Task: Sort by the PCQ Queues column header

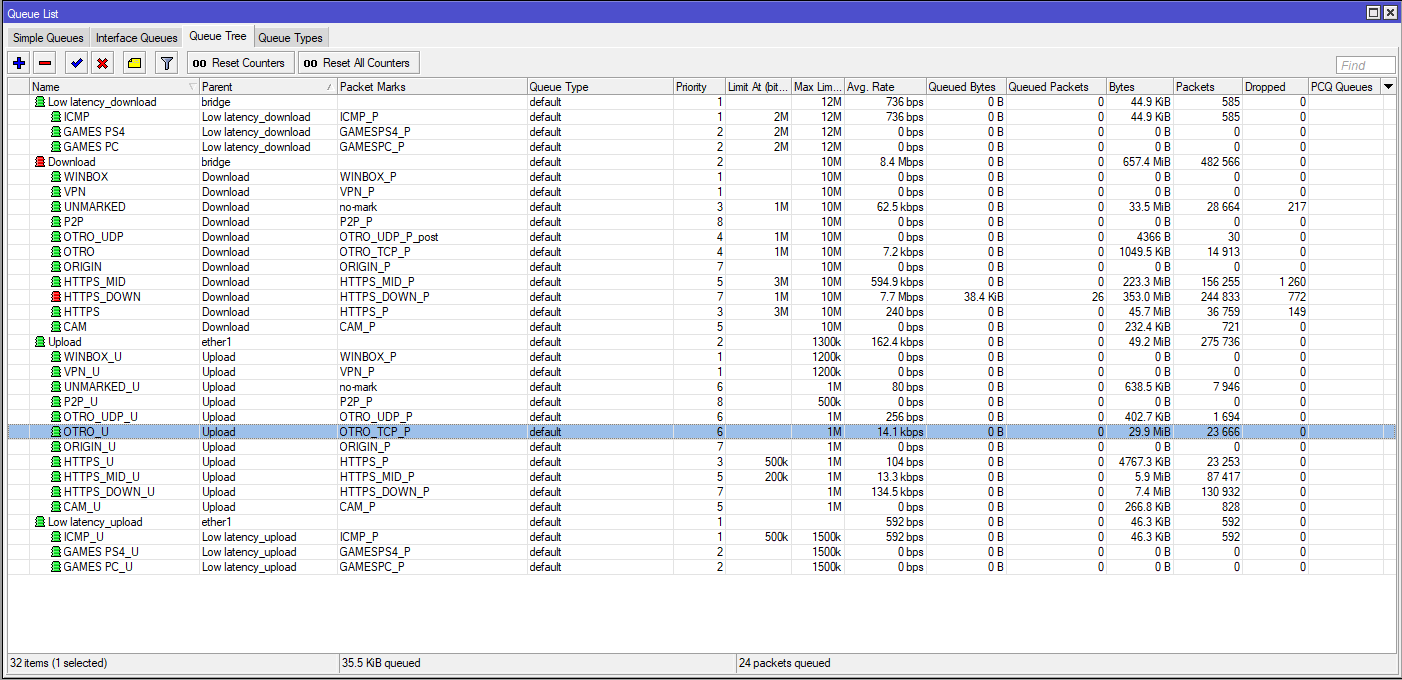Action: (1344, 87)
